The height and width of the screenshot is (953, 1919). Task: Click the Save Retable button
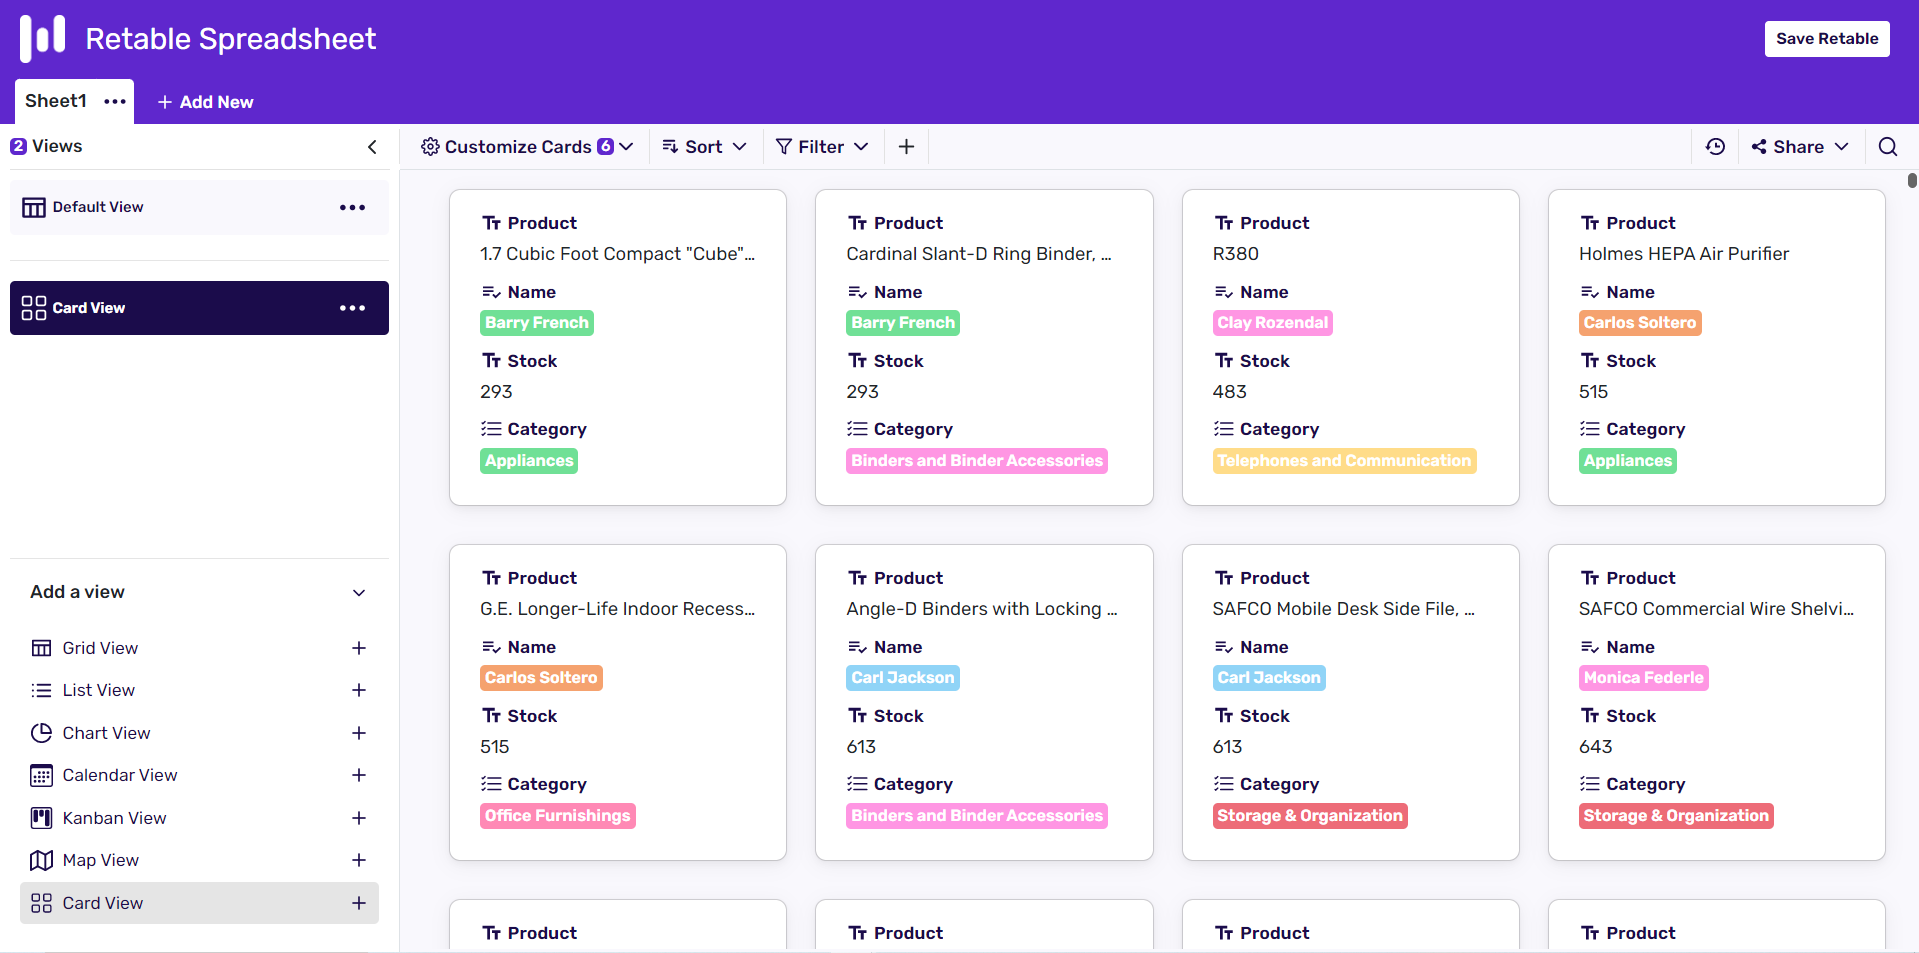point(1827,39)
